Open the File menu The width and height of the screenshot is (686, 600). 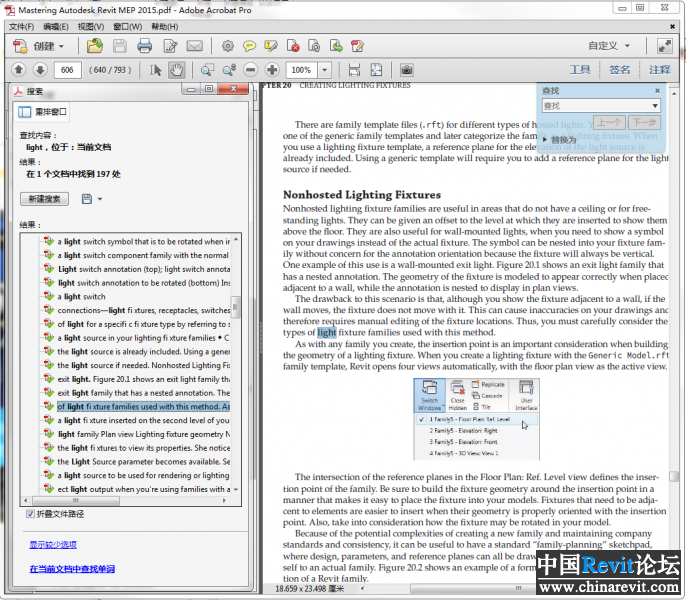point(21,27)
